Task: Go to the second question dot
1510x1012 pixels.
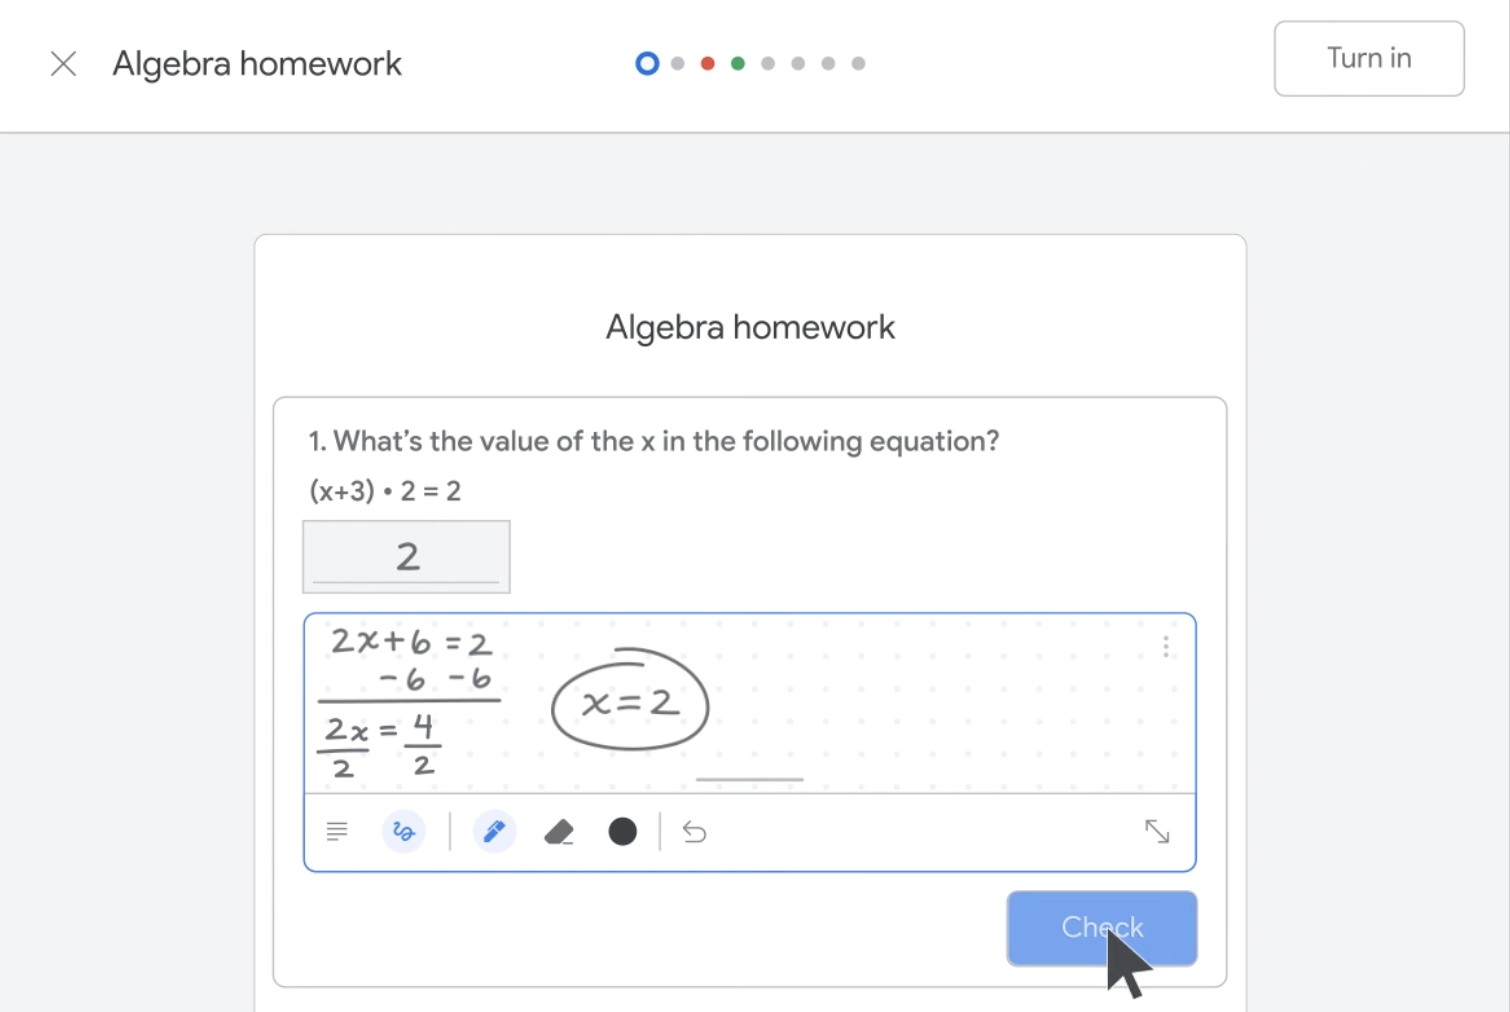Action: [x=677, y=64]
